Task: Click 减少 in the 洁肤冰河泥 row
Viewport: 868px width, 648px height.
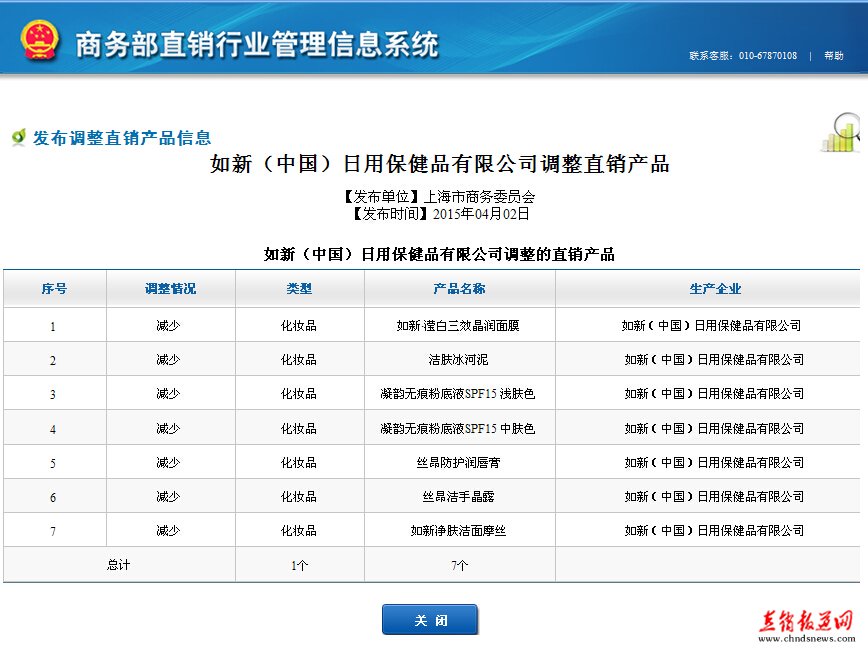Action: 168,360
